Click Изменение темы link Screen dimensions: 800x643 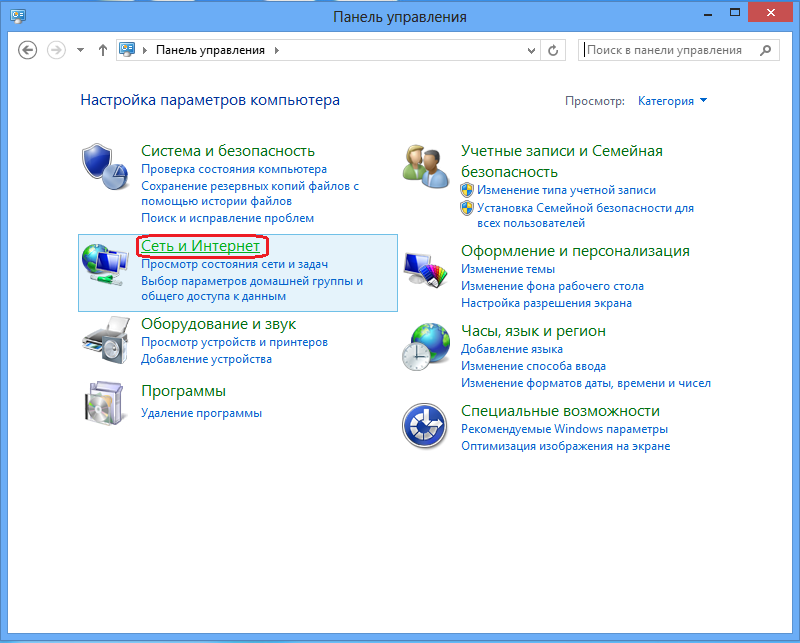coord(508,269)
